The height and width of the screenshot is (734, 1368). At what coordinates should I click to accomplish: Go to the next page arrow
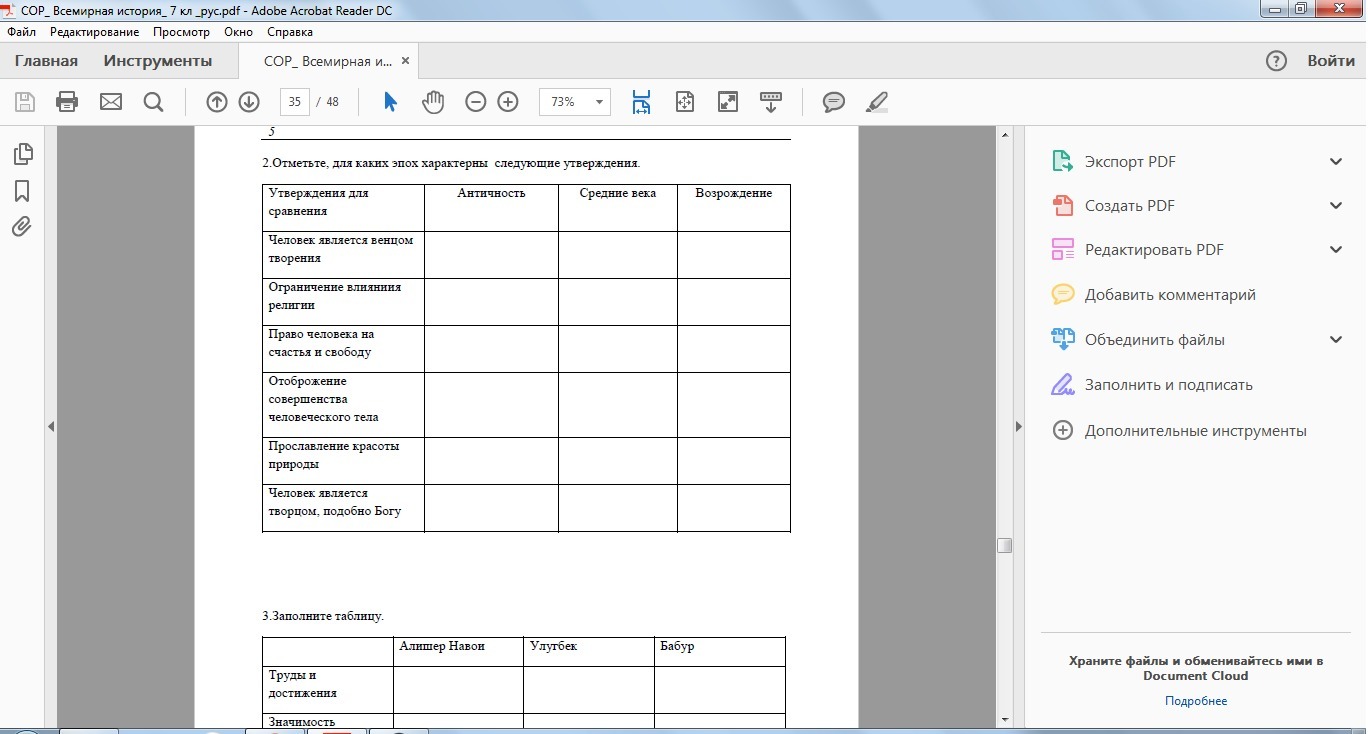pos(249,102)
